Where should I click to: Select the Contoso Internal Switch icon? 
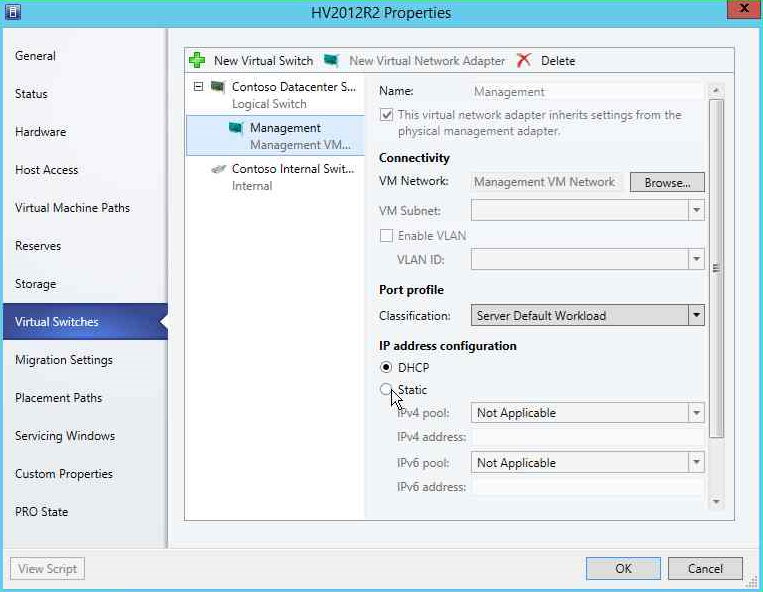[218, 169]
